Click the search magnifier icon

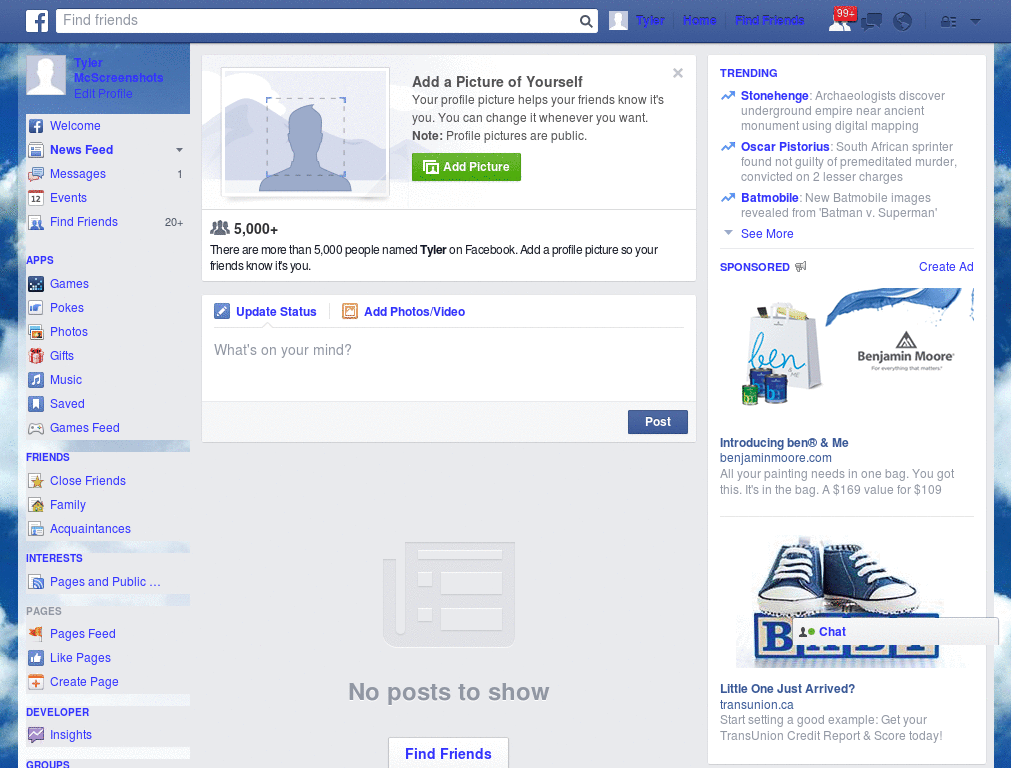(x=586, y=21)
